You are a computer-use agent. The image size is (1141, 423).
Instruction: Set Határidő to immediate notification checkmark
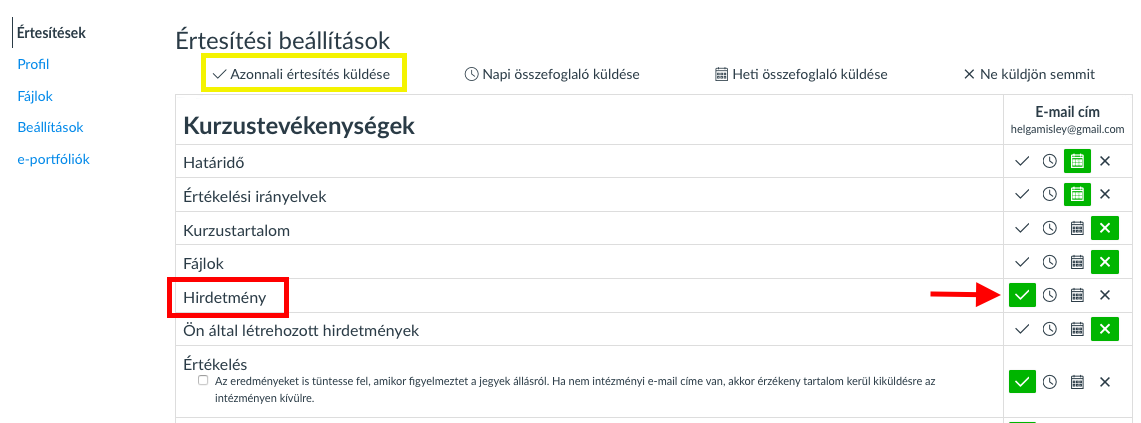[1022, 161]
